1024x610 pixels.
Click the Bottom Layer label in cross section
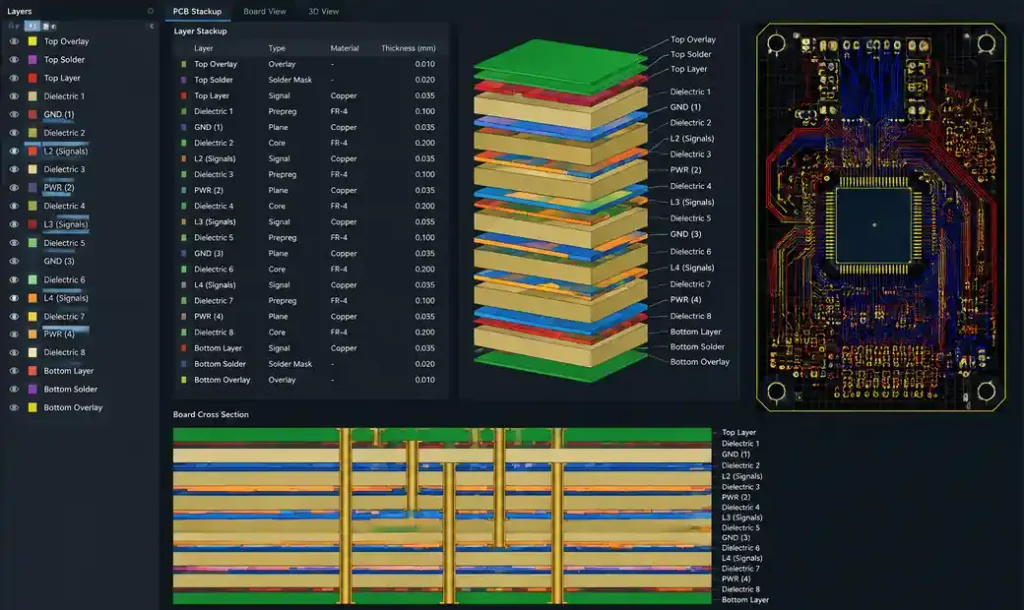(744, 600)
